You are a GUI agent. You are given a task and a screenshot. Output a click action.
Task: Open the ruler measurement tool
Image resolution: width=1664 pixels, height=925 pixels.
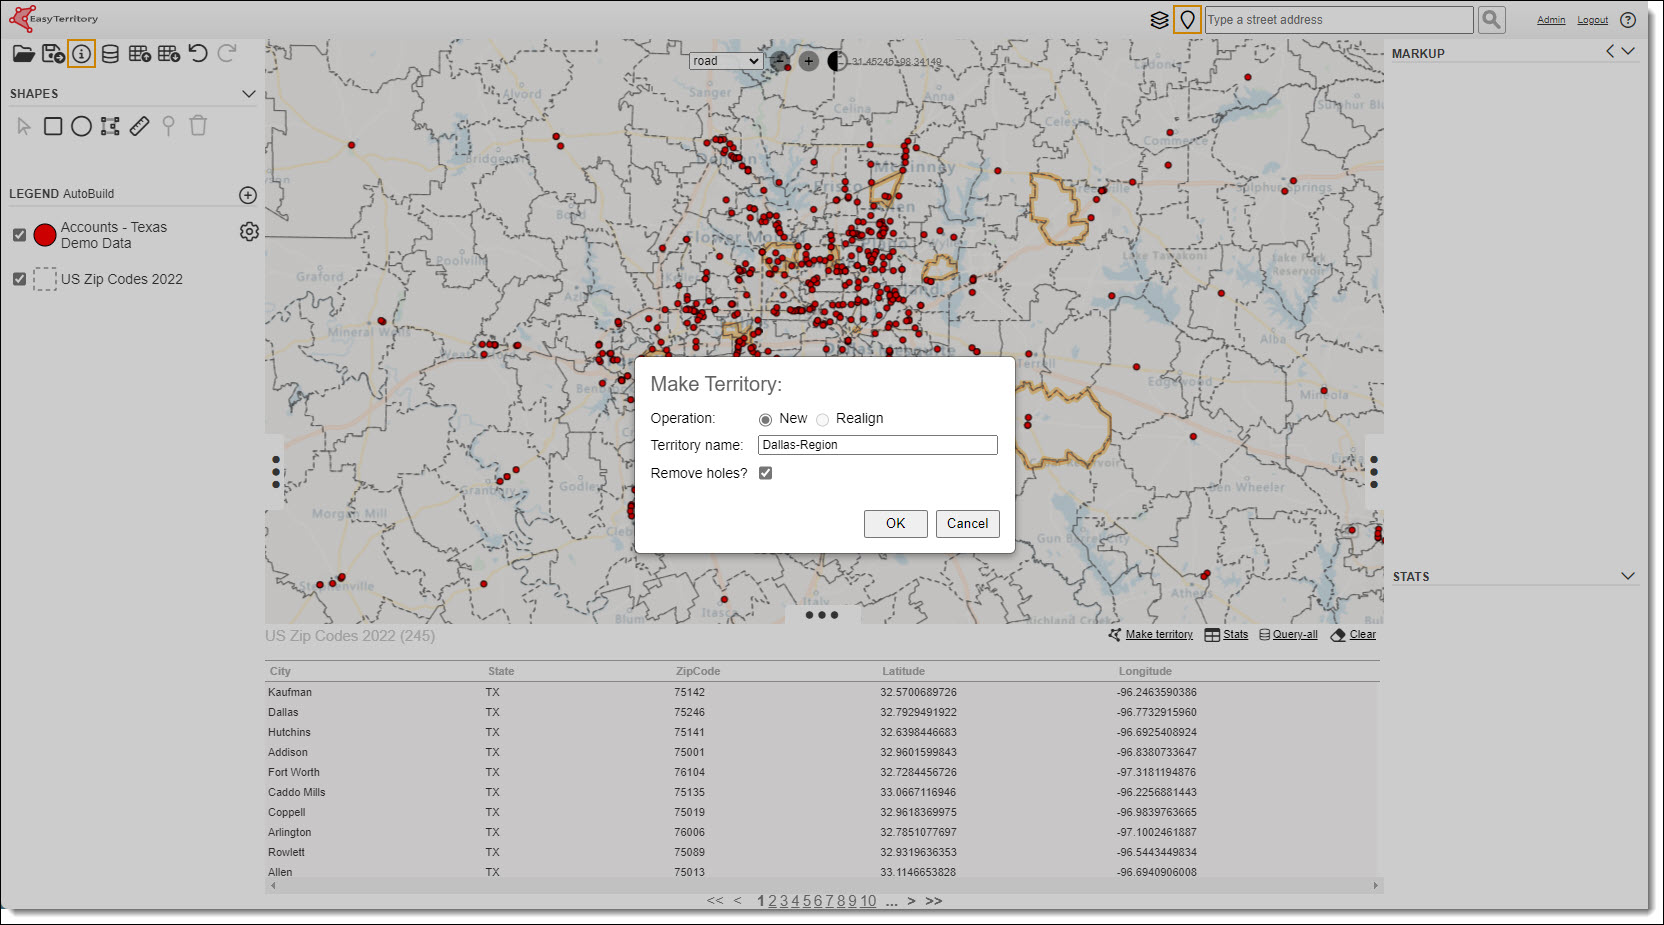(139, 126)
